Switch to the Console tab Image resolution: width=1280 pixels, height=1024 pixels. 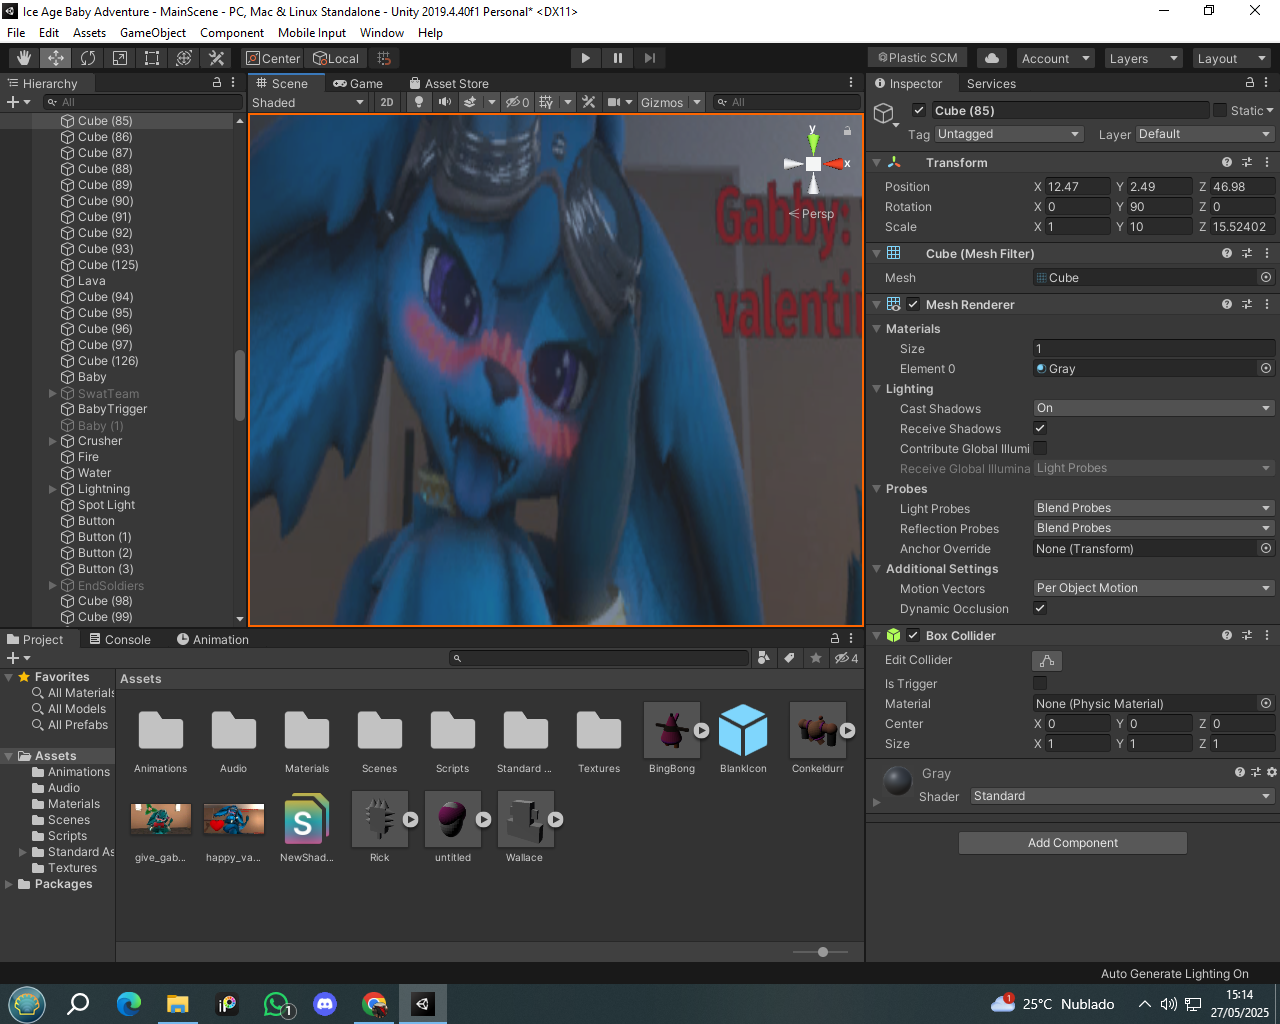119,640
